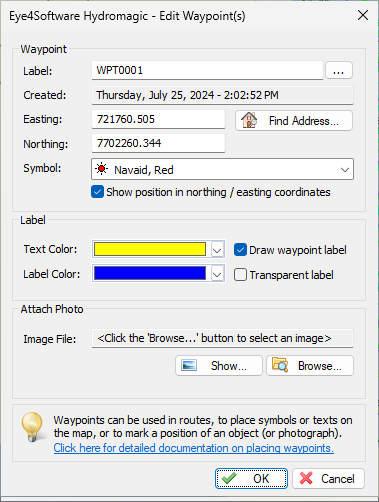Click the Label field containing WPT0001
379x502 pixels.
point(207,70)
